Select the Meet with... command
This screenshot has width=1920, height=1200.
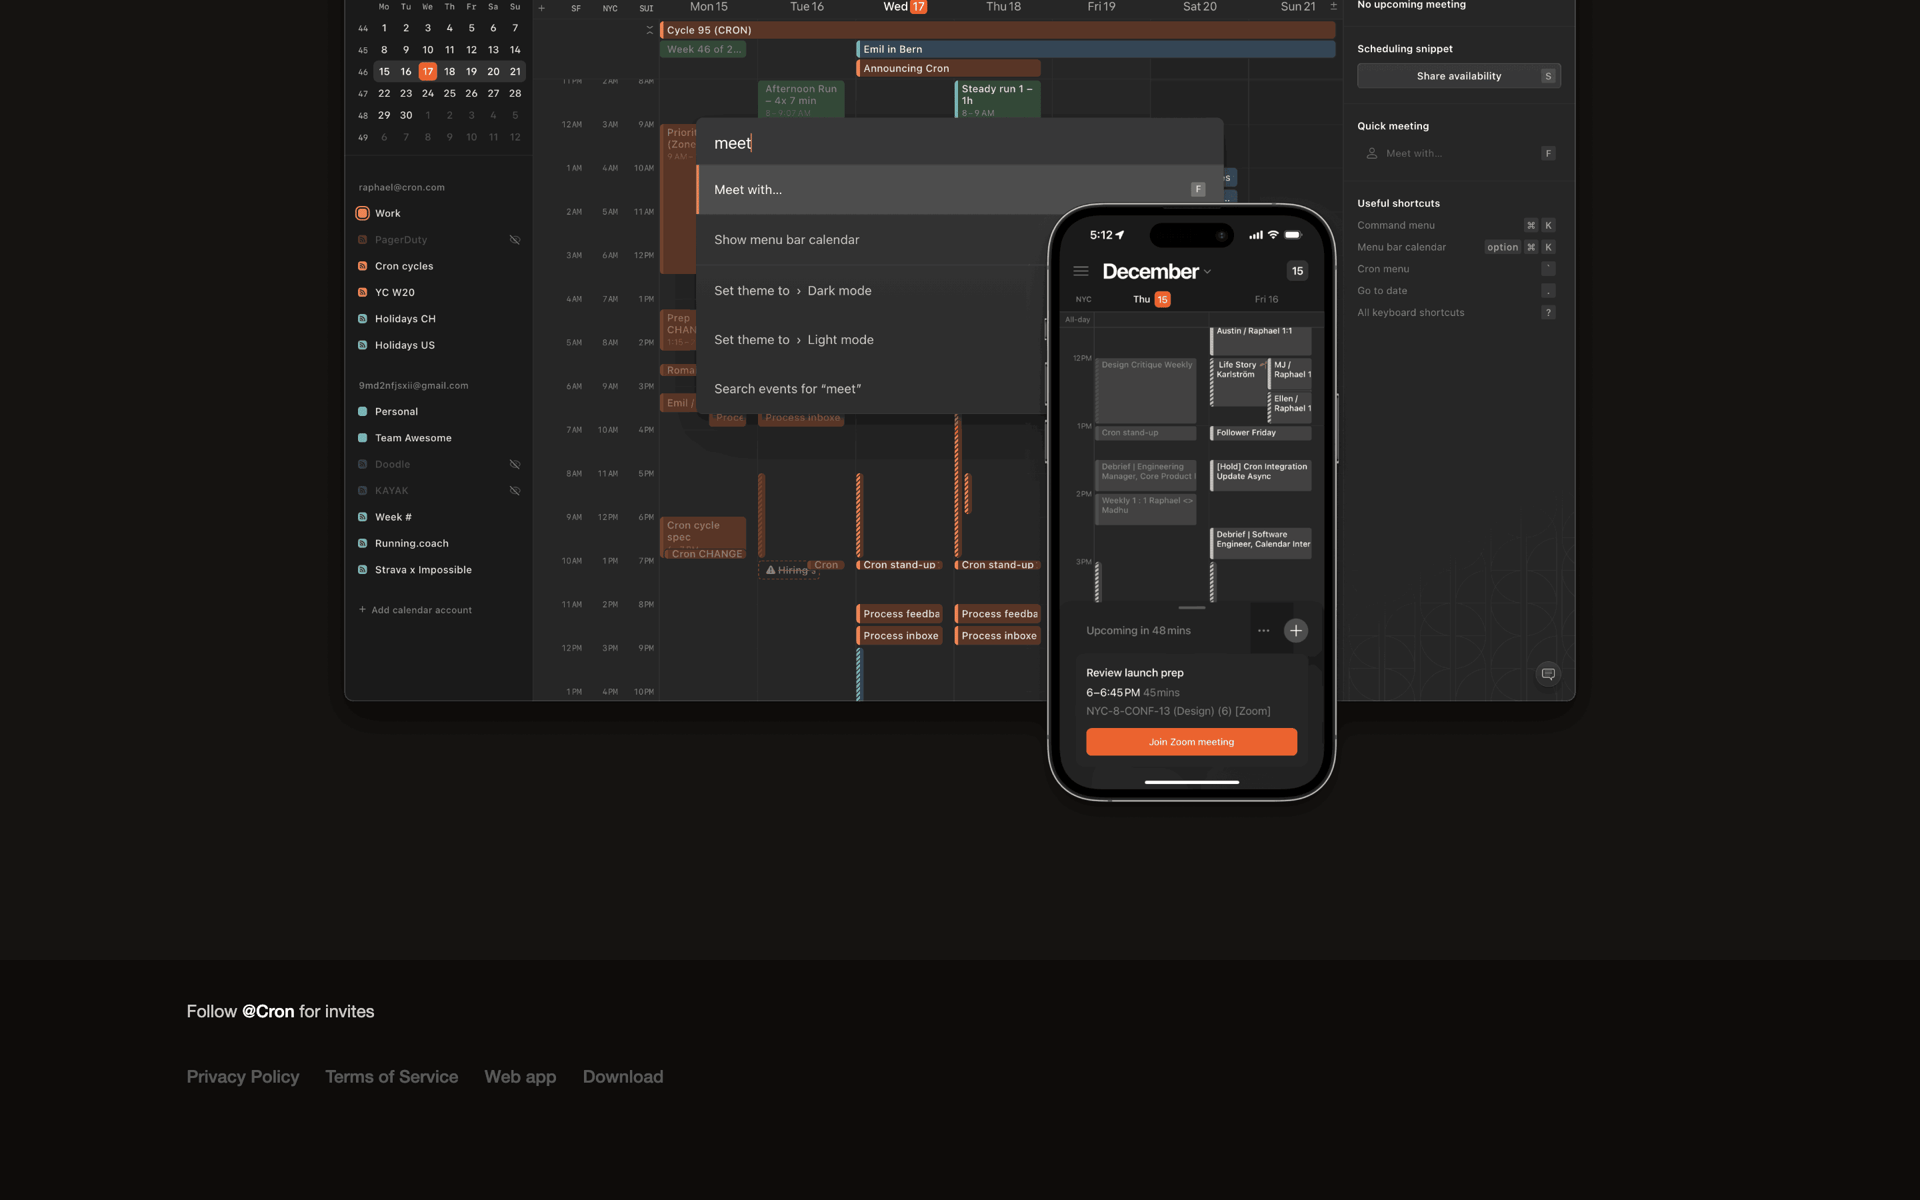[960, 189]
